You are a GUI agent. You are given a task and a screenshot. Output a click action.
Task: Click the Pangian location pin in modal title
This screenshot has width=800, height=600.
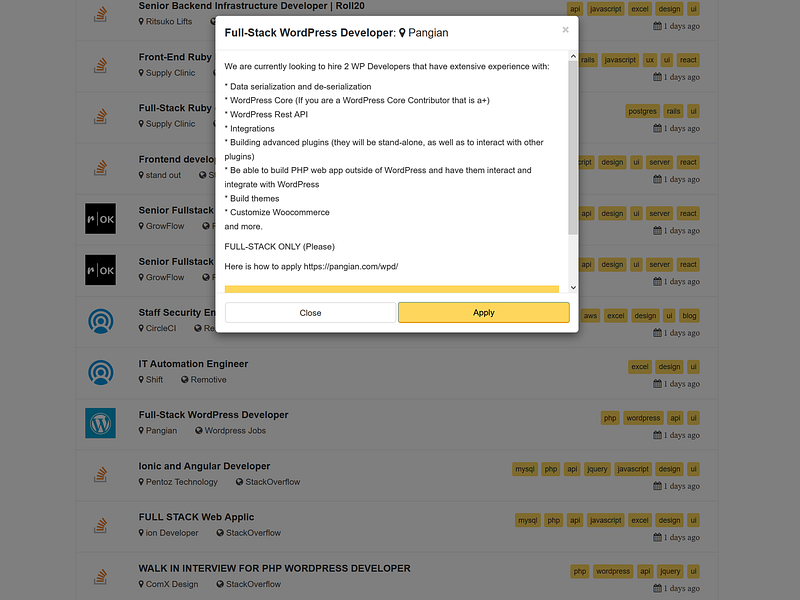(x=402, y=33)
